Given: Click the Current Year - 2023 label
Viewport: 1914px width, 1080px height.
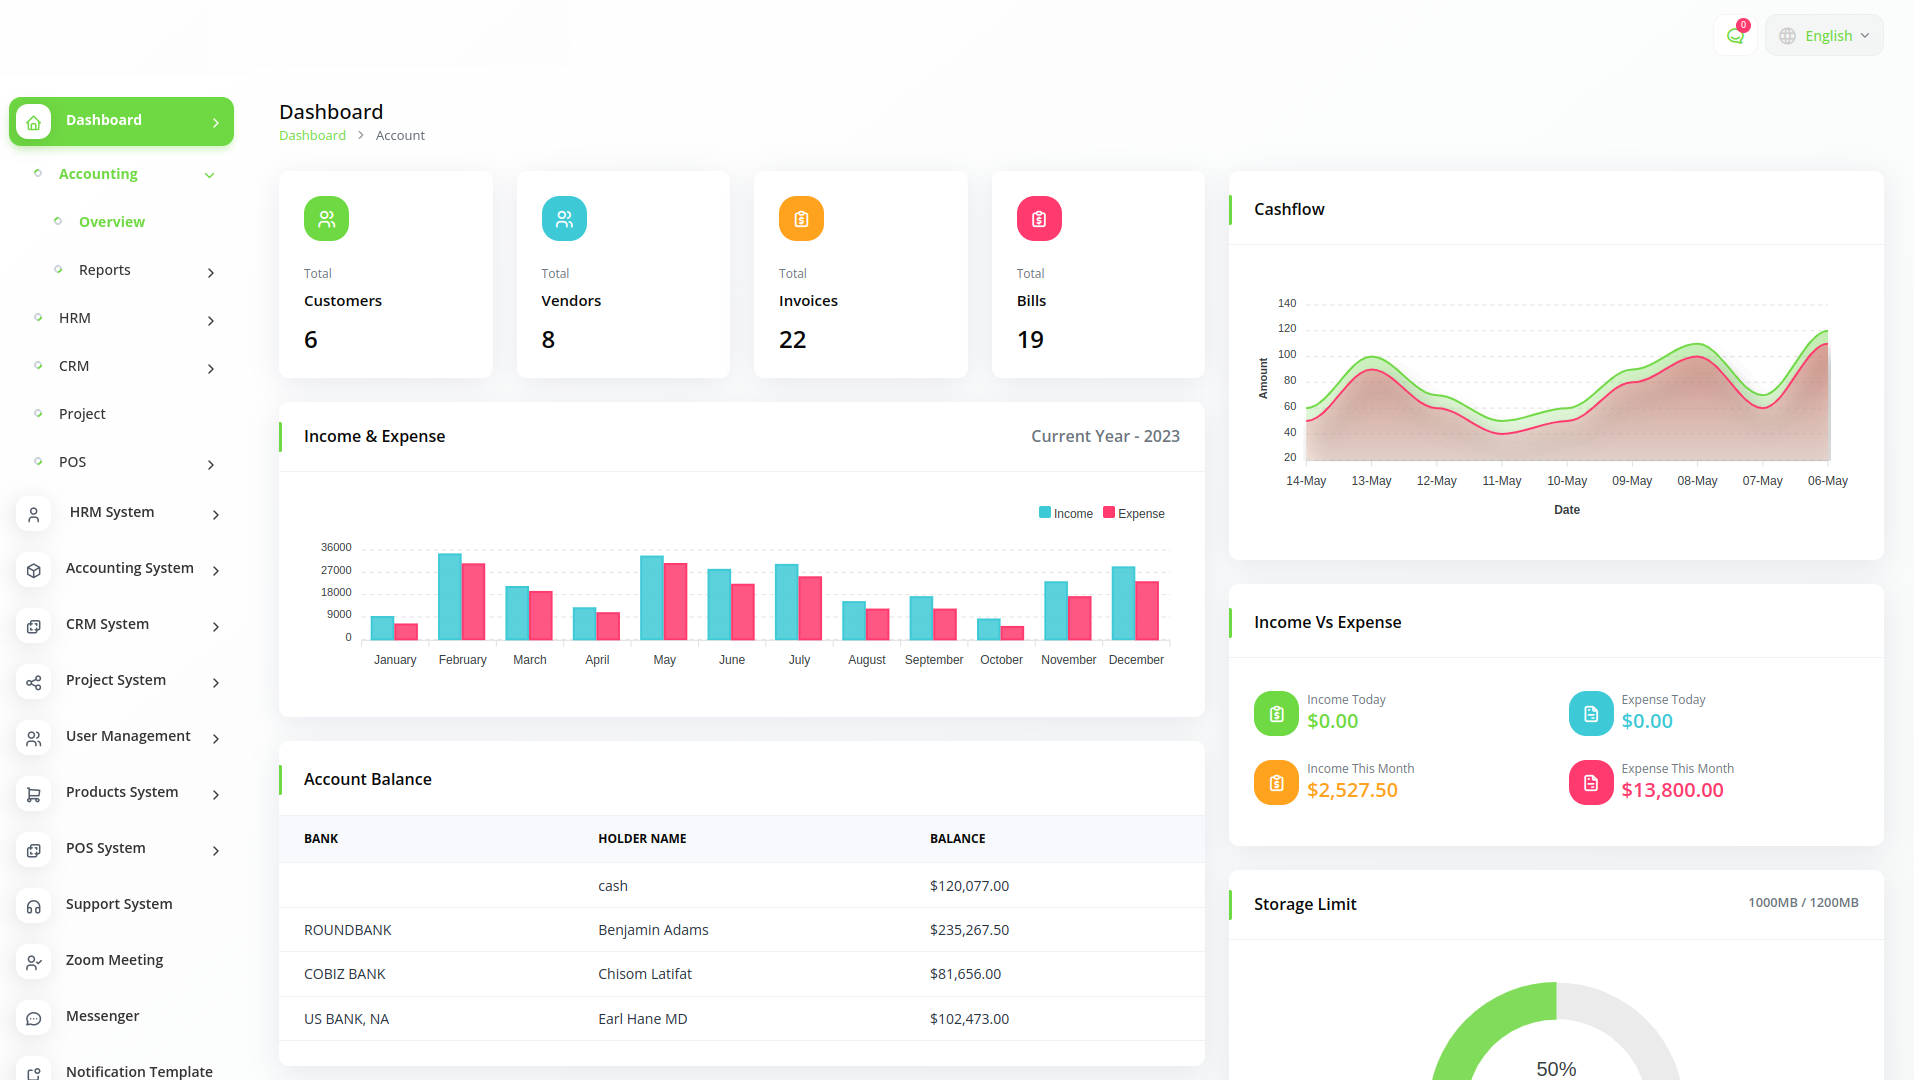Looking at the screenshot, I should 1105,436.
